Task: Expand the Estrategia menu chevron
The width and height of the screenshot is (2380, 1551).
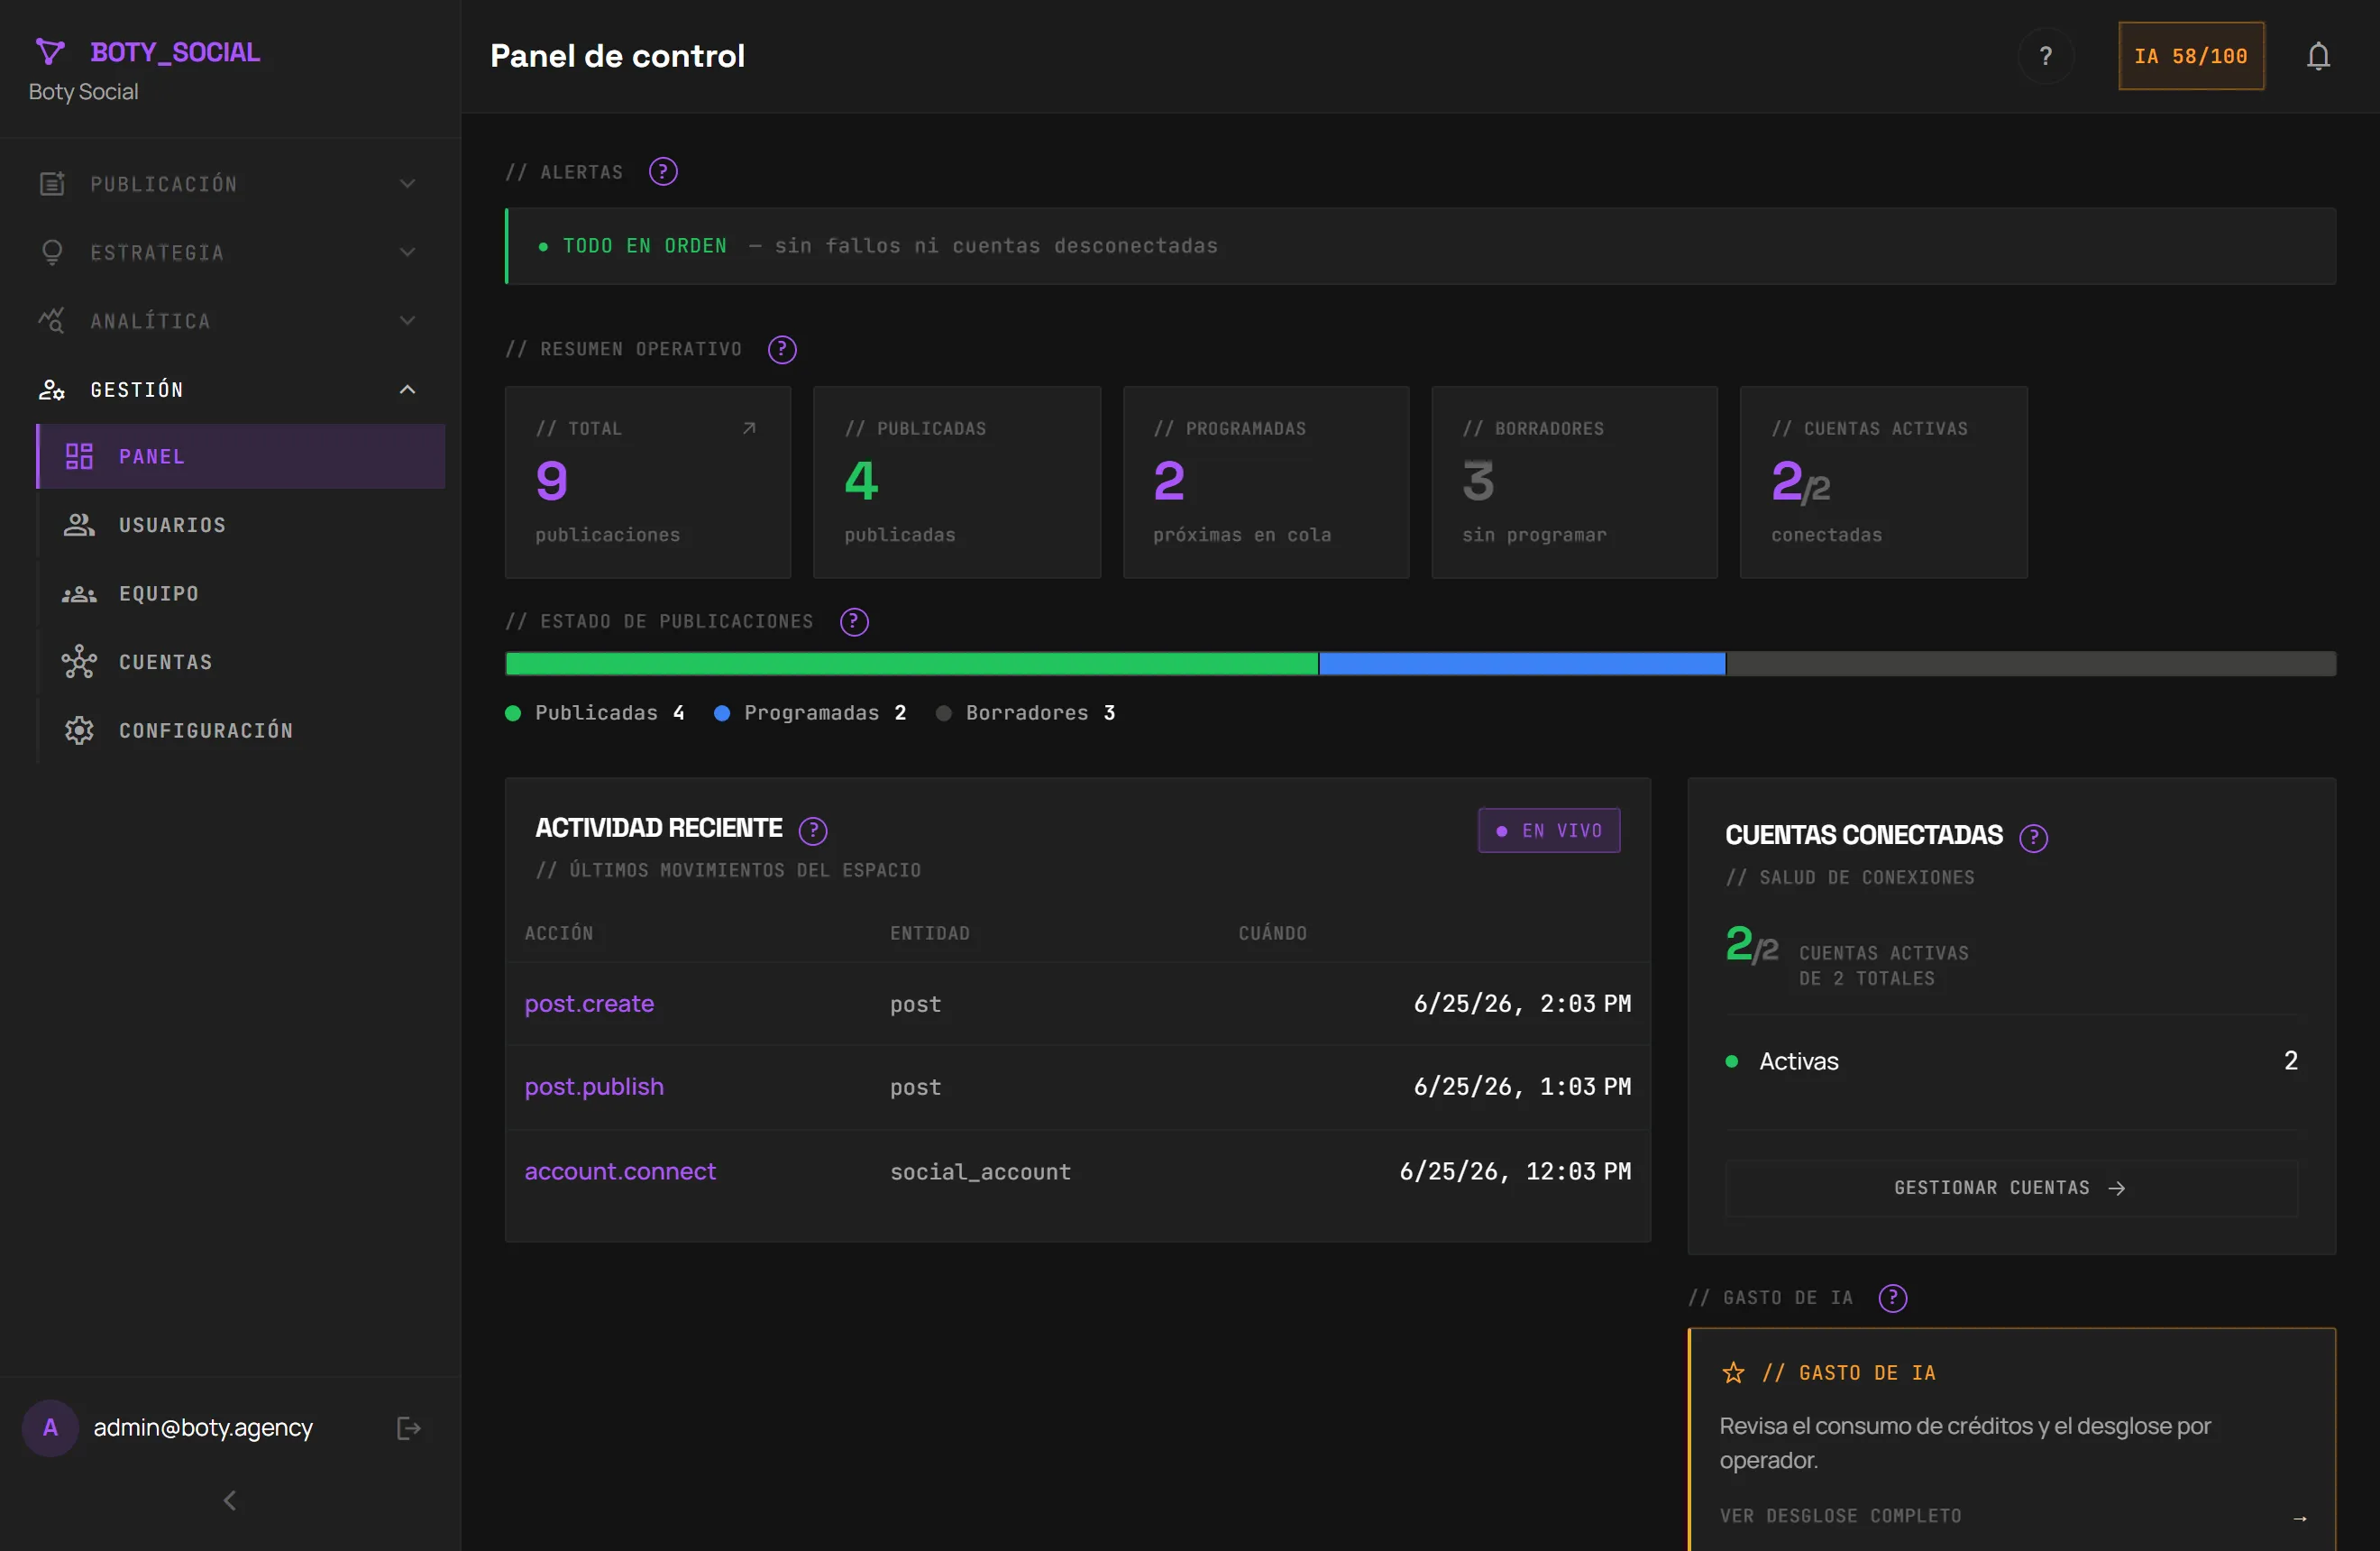Action: tap(407, 252)
